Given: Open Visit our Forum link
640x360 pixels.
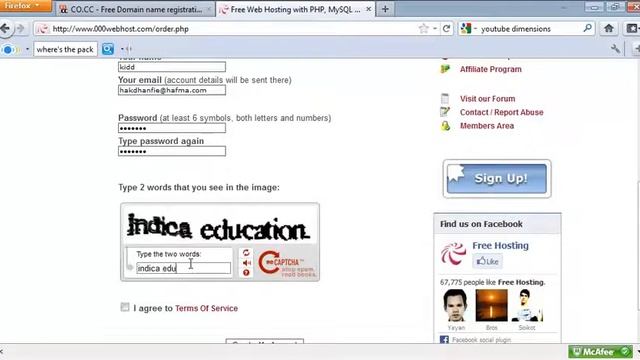Looking at the screenshot, I should coord(487,99).
